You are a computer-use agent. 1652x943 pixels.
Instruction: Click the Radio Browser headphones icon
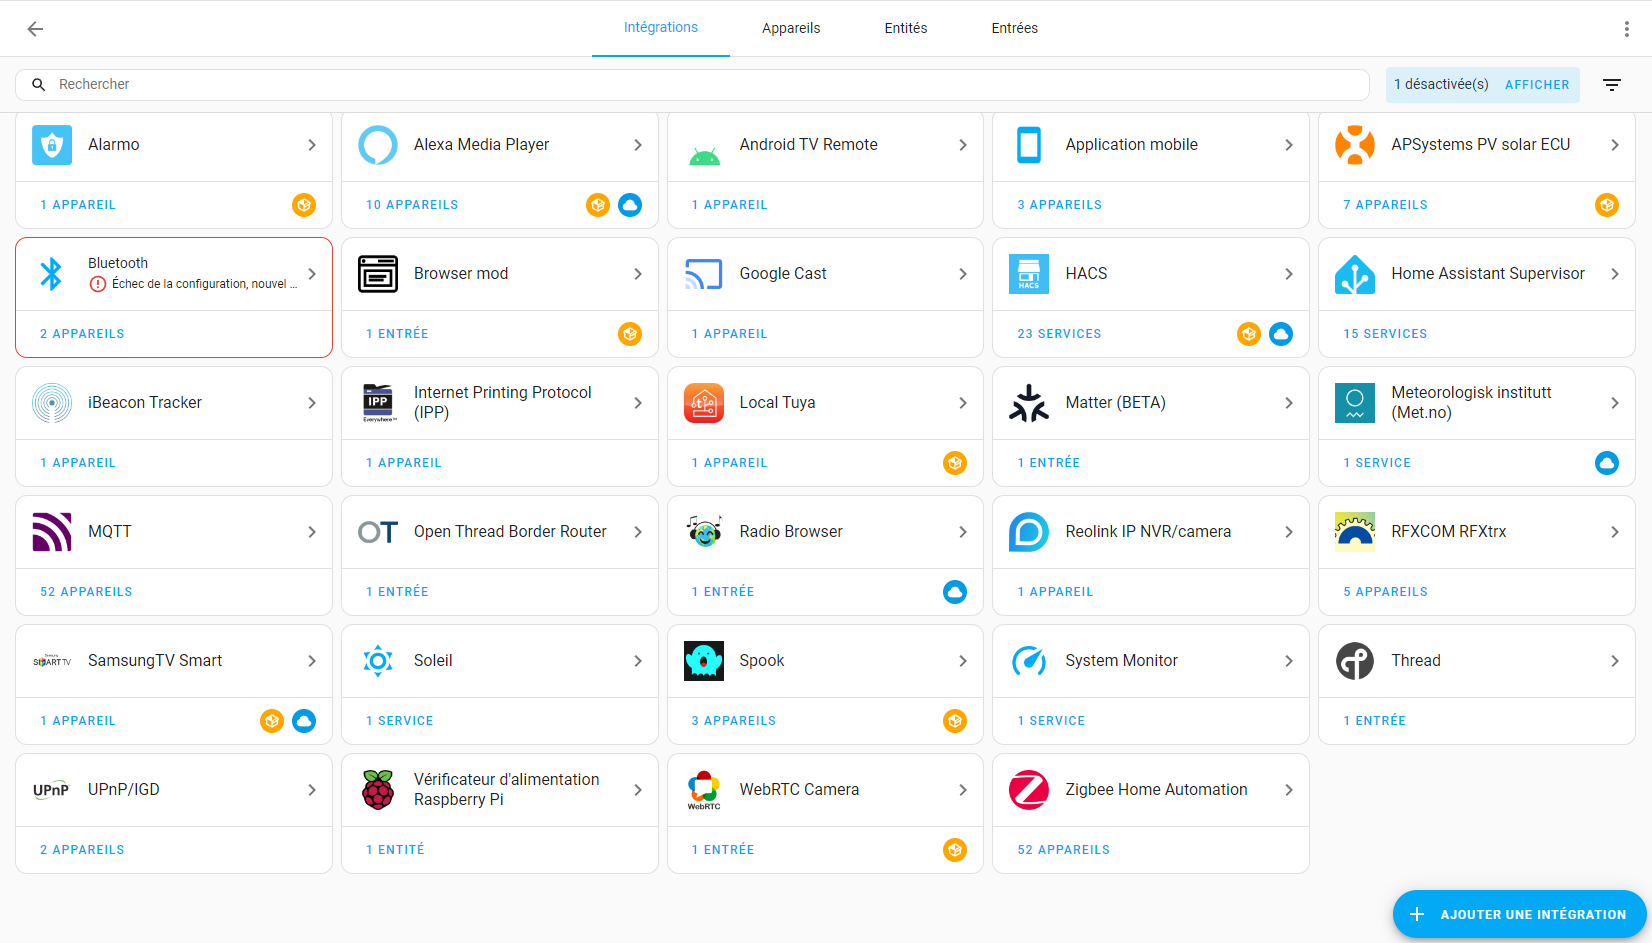tap(704, 532)
